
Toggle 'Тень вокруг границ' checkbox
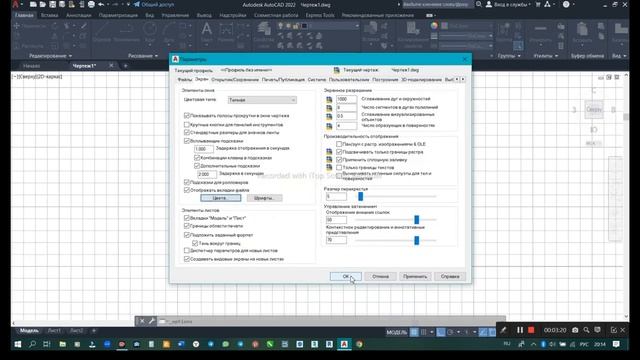pyautogui.click(x=195, y=243)
